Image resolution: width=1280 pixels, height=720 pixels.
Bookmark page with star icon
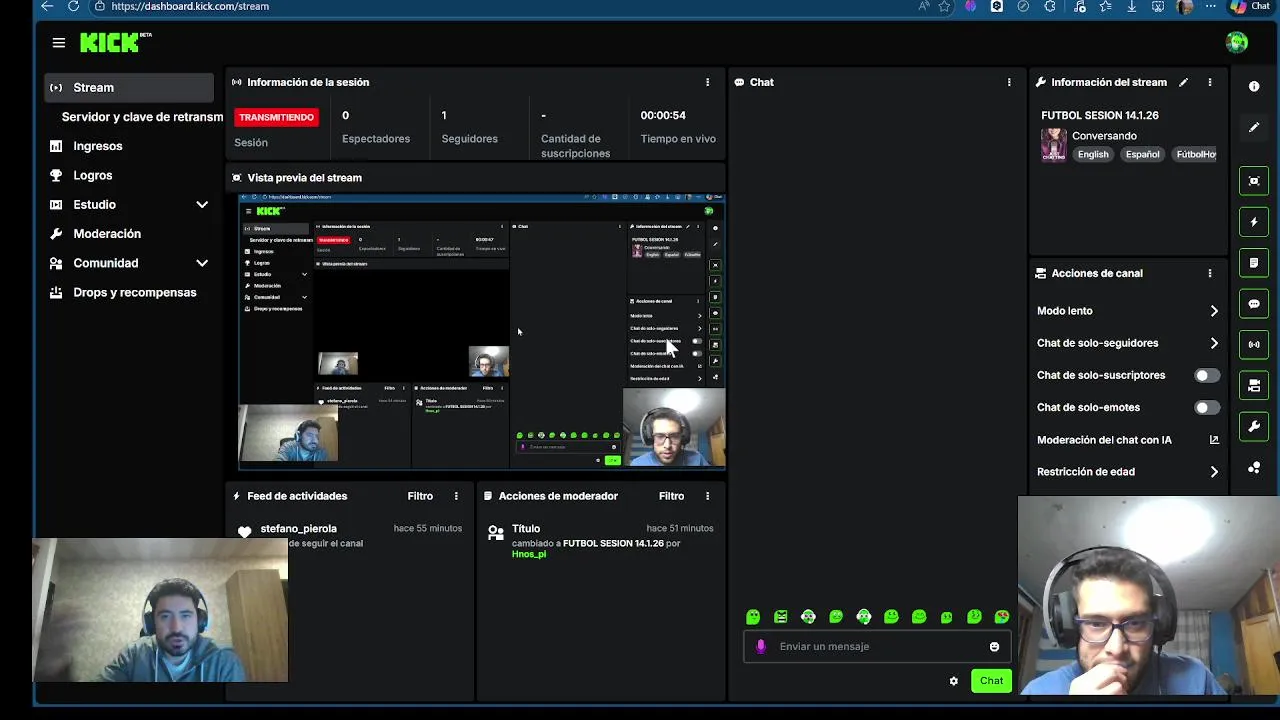pyautogui.click(x=944, y=6)
